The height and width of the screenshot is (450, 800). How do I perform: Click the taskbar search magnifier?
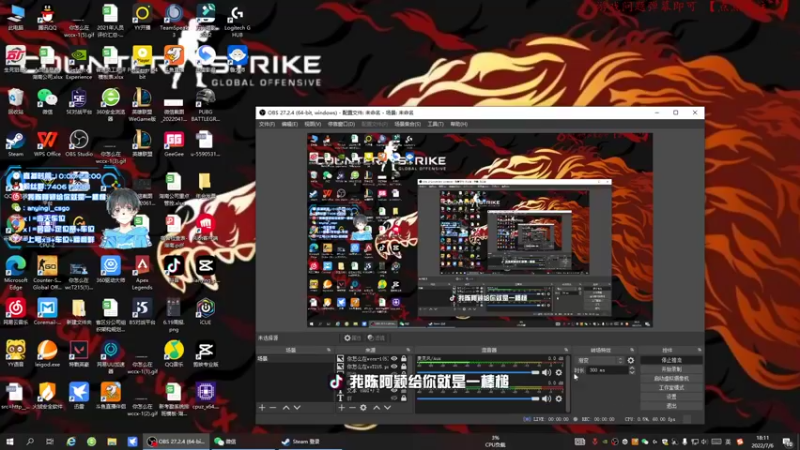point(30,441)
